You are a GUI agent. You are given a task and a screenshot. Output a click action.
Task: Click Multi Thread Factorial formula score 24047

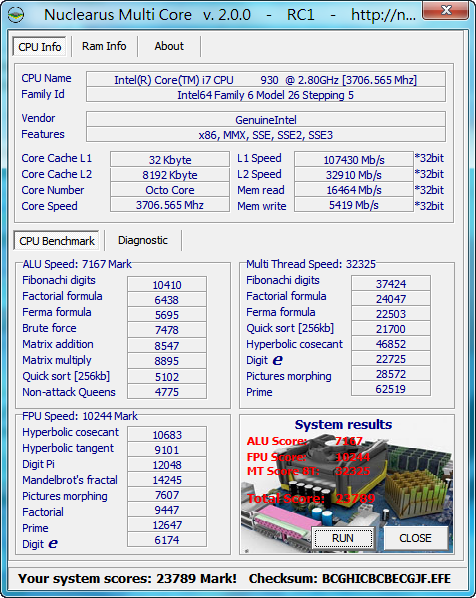pyautogui.click(x=391, y=299)
